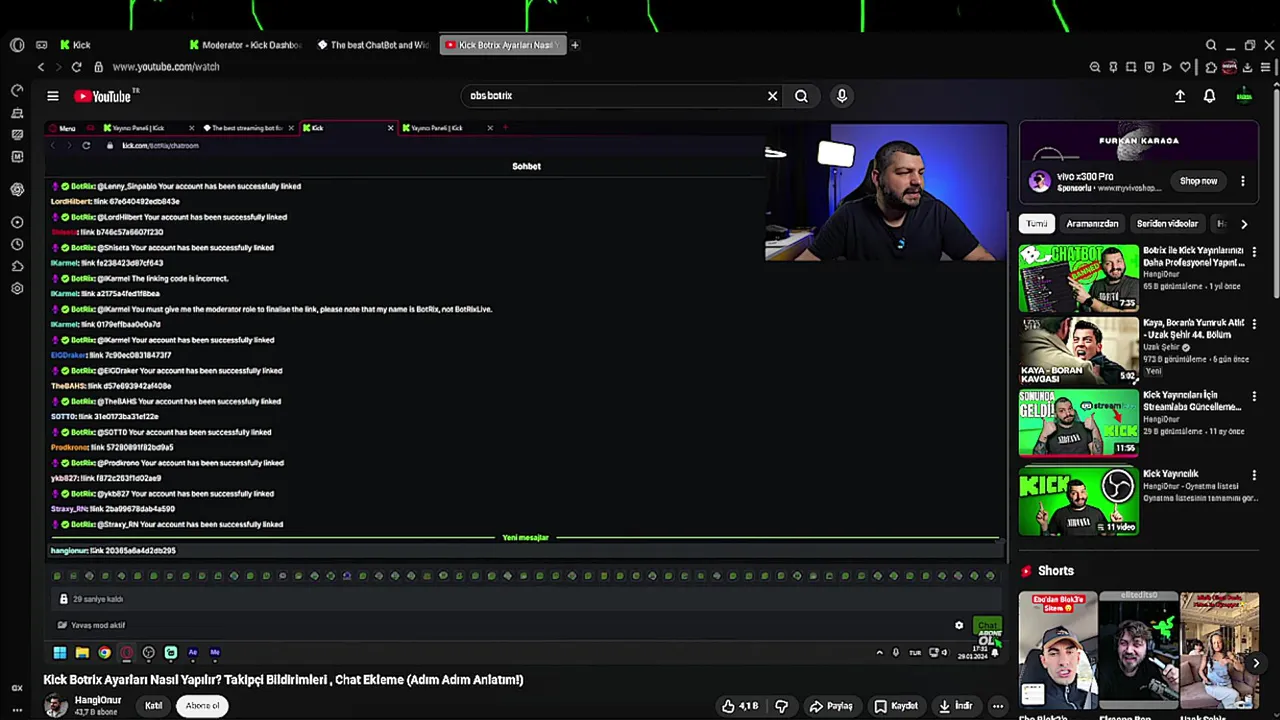Select the 'Tümü' filter chip
The image size is (1280, 720).
tap(1036, 224)
